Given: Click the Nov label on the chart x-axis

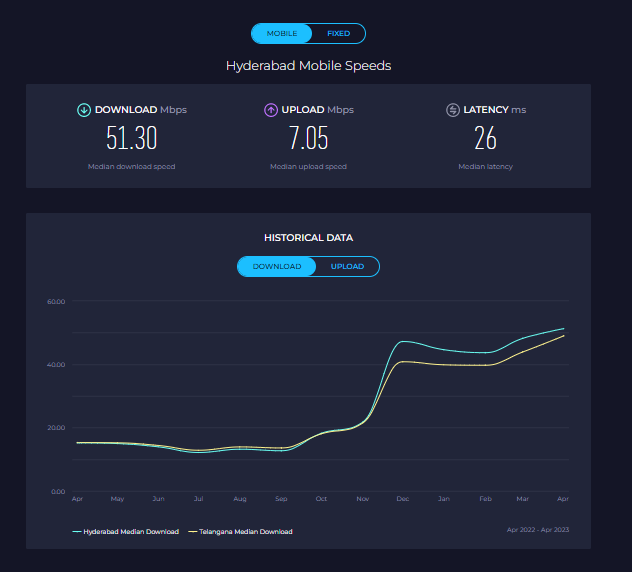Looking at the screenshot, I should click(x=362, y=498).
